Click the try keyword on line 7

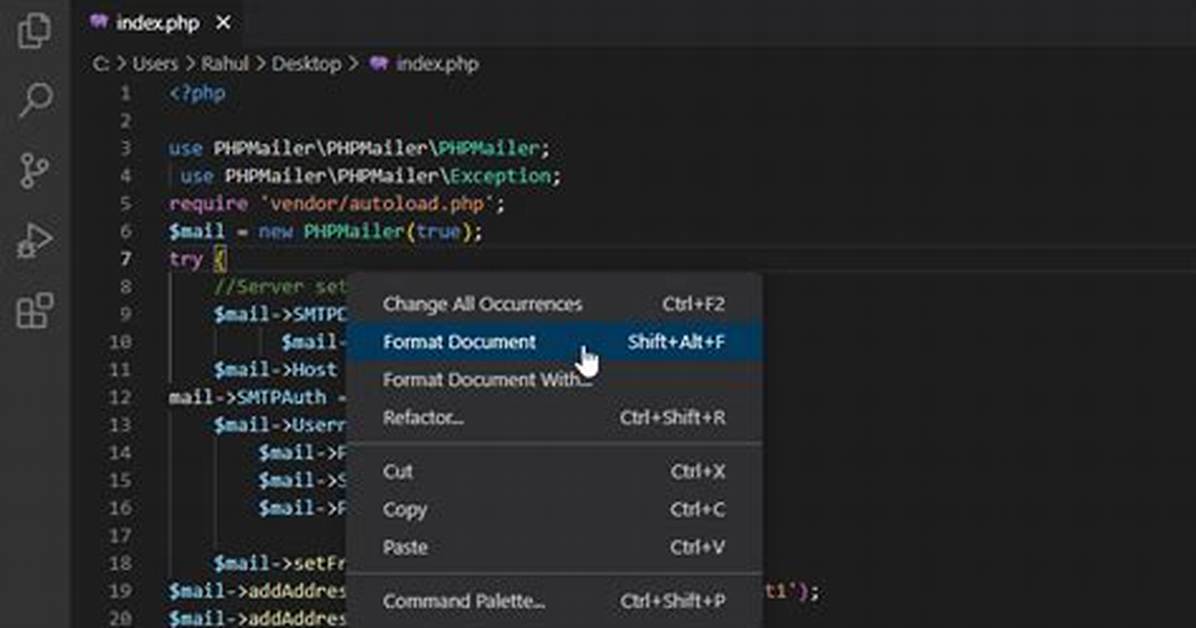185,259
